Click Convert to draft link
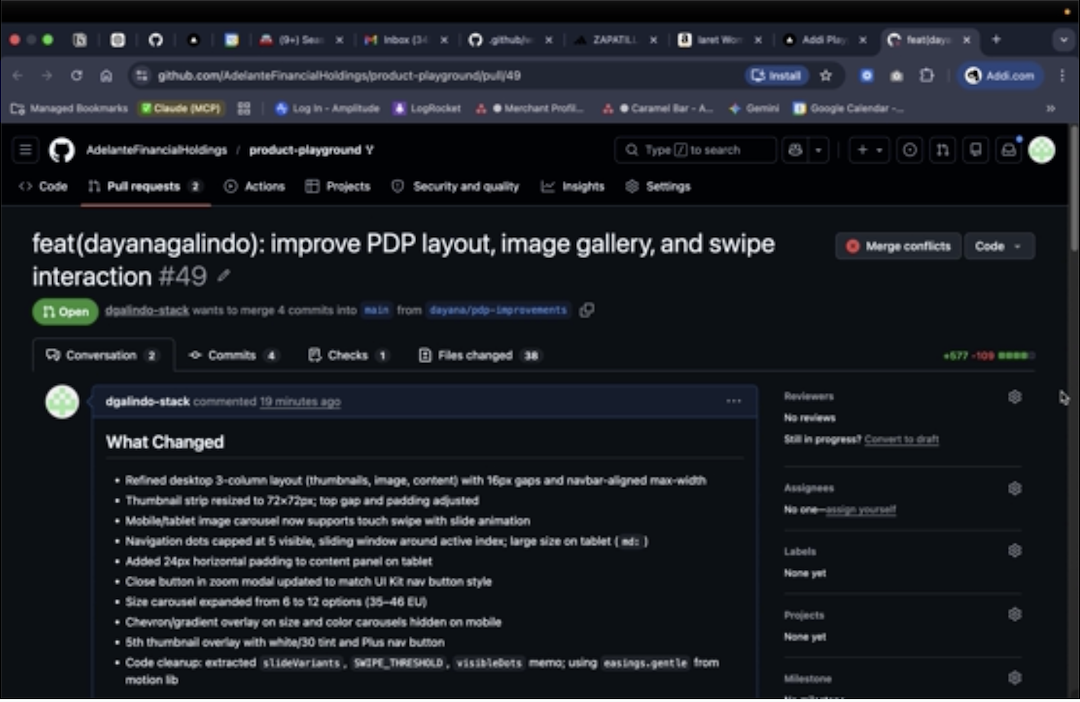Image resolution: width=1080 pixels, height=702 pixels. pos(901,440)
